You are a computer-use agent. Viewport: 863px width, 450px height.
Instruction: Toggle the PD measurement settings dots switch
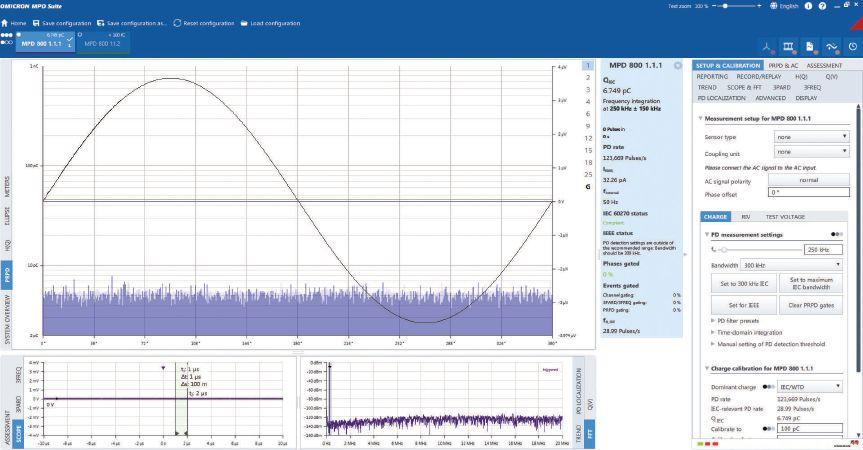[837, 234]
